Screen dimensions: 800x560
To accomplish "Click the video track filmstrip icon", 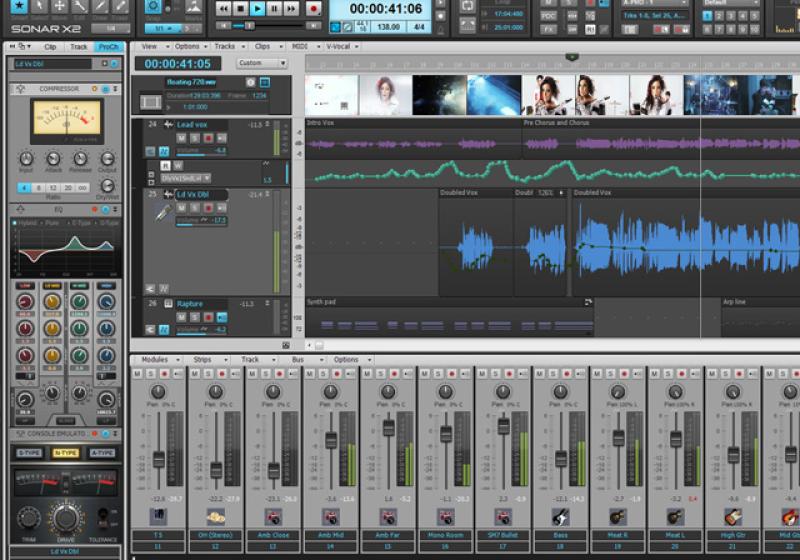I will click(x=151, y=101).
